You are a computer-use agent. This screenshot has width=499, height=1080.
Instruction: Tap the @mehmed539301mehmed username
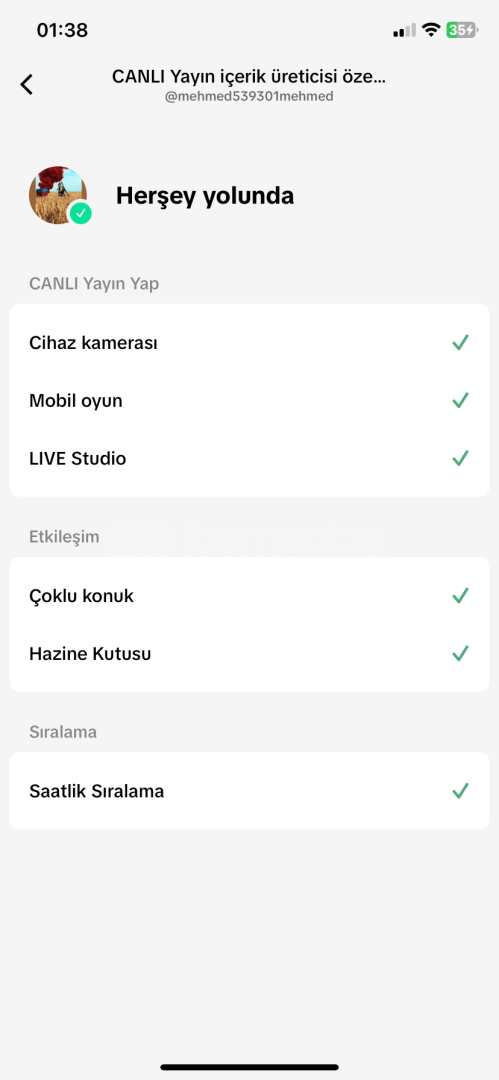250,97
